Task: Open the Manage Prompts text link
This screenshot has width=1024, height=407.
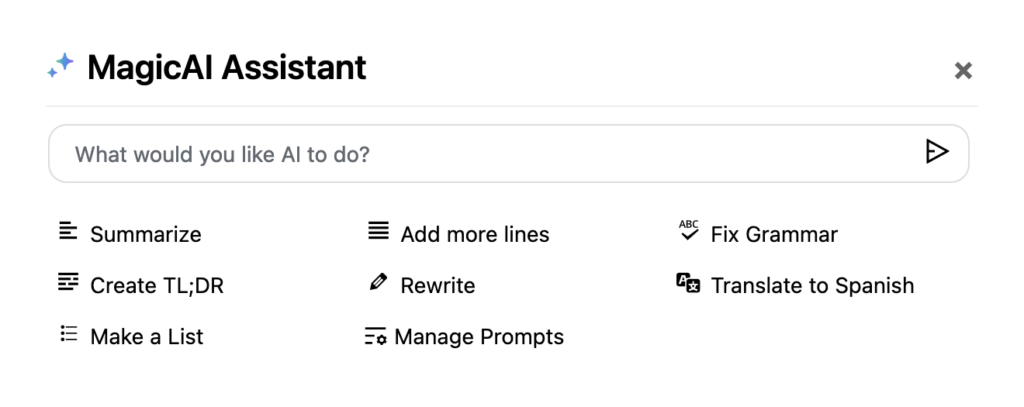Action: pos(479,337)
